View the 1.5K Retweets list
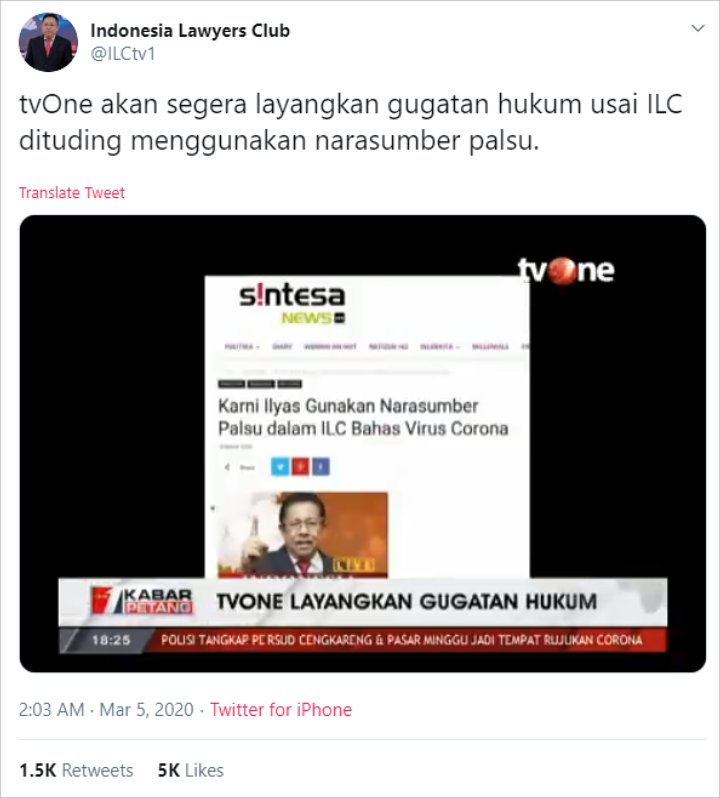This screenshot has height=798, width=720. pos(76,771)
